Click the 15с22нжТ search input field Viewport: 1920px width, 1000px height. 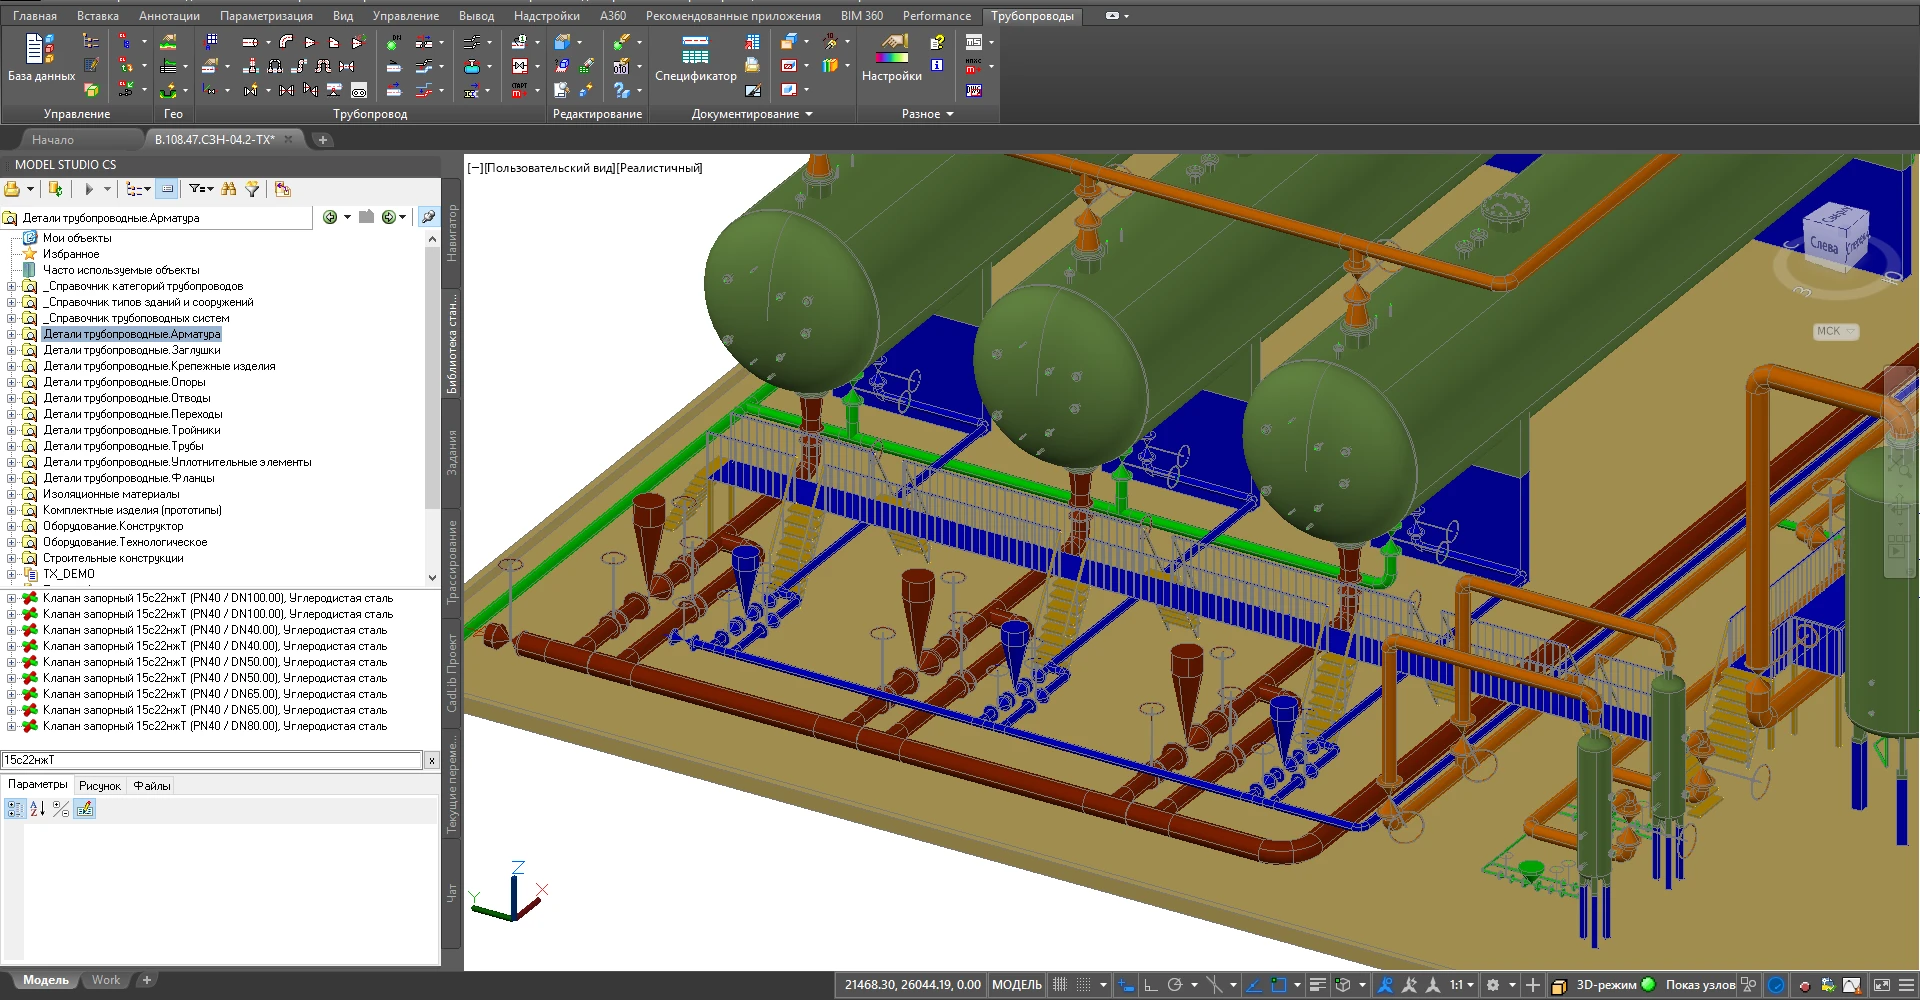212,760
